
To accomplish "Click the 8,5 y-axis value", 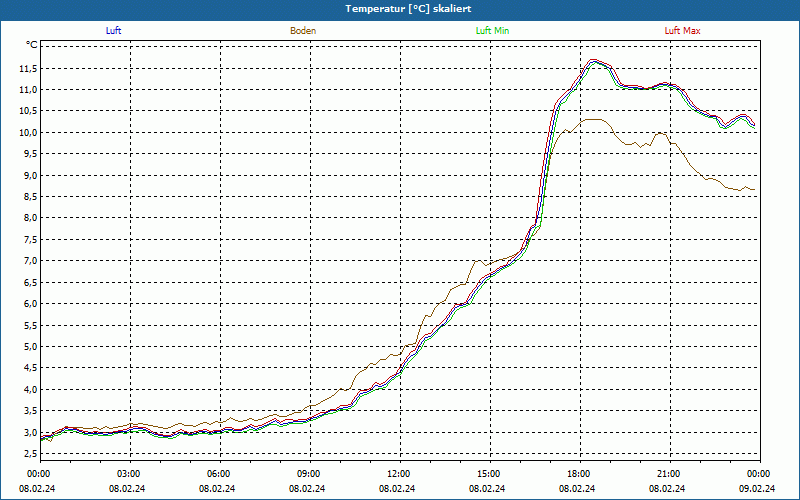I will coord(30,197).
